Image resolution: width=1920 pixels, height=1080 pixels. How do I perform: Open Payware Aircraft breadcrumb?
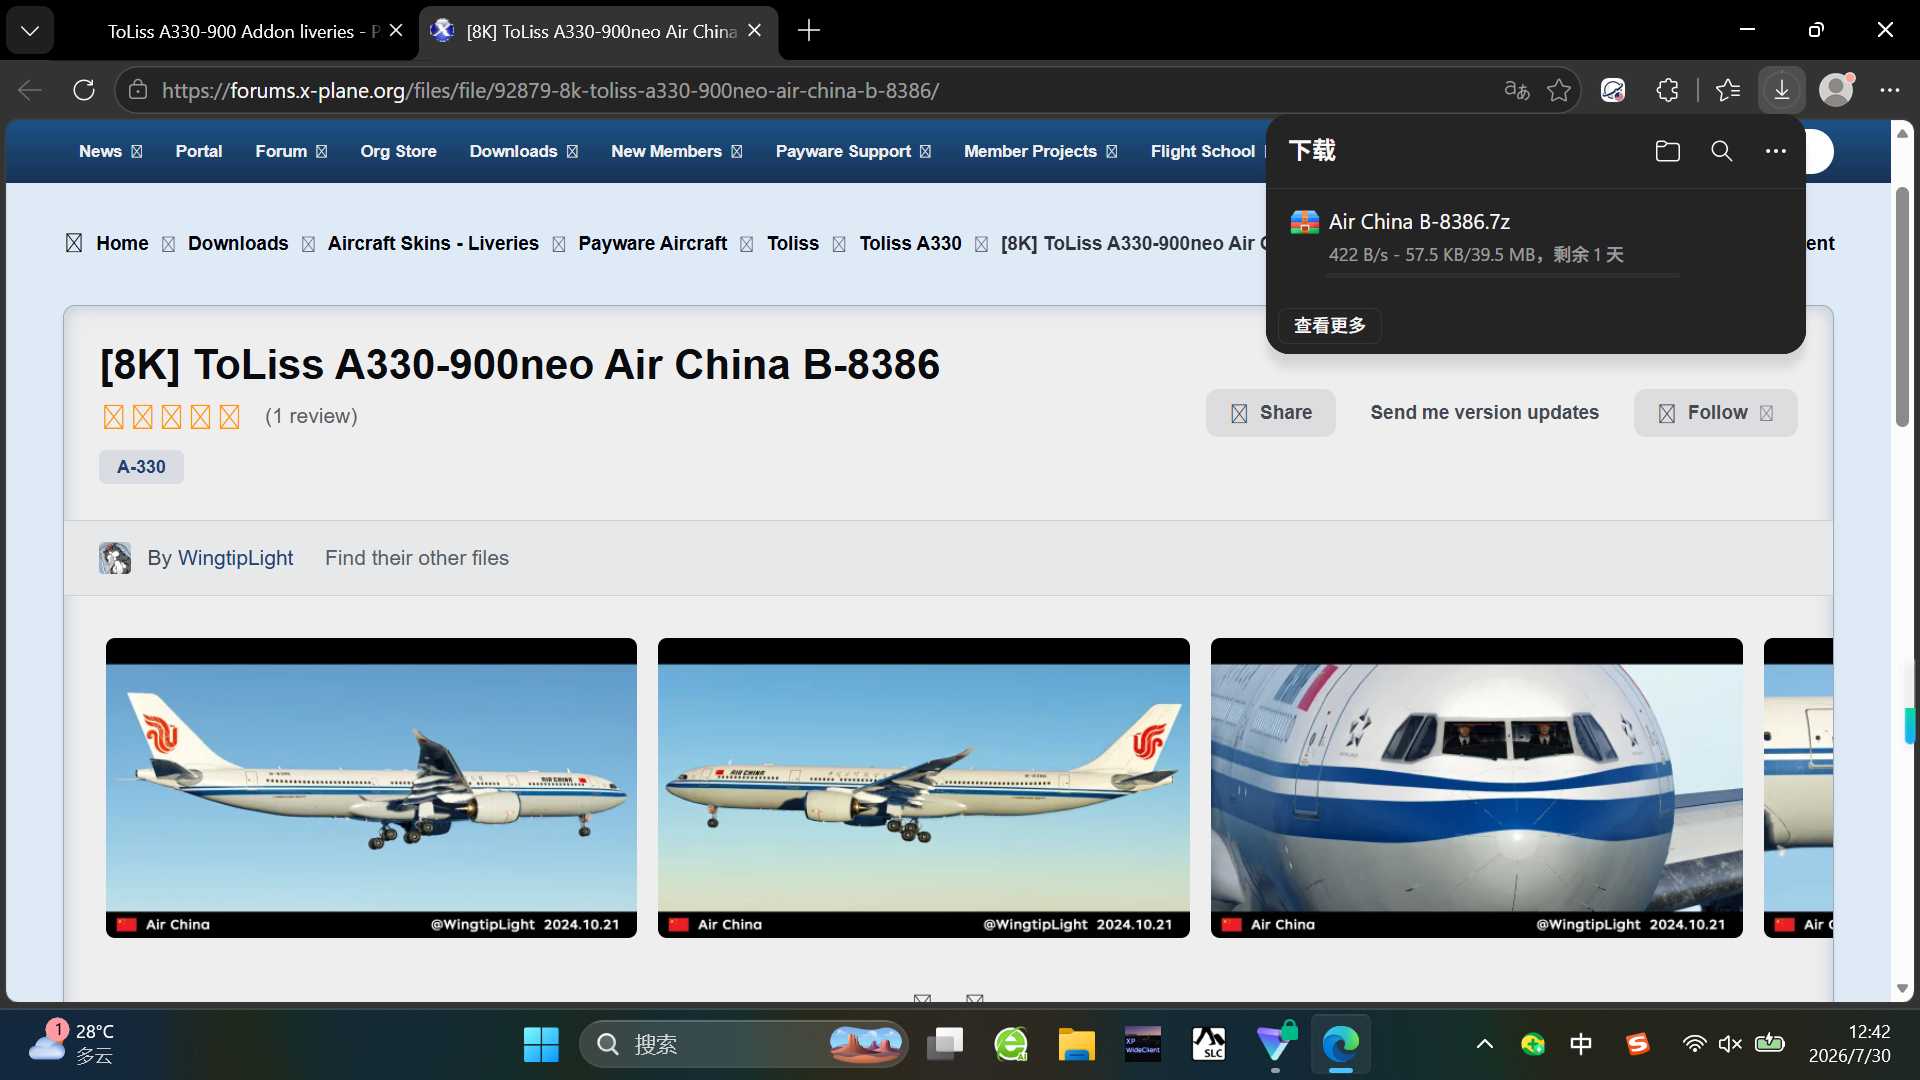point(652,244)
